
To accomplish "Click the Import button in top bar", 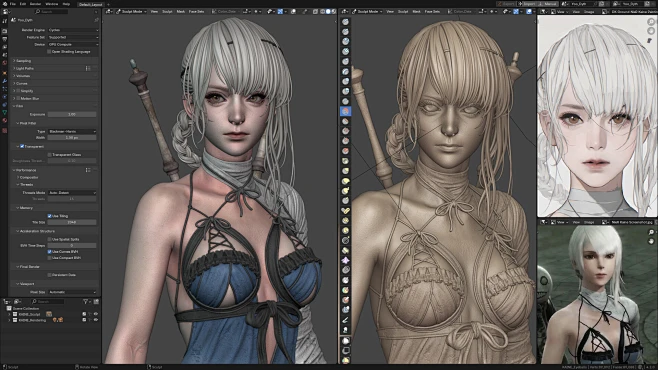I will [x=528, y=4].
